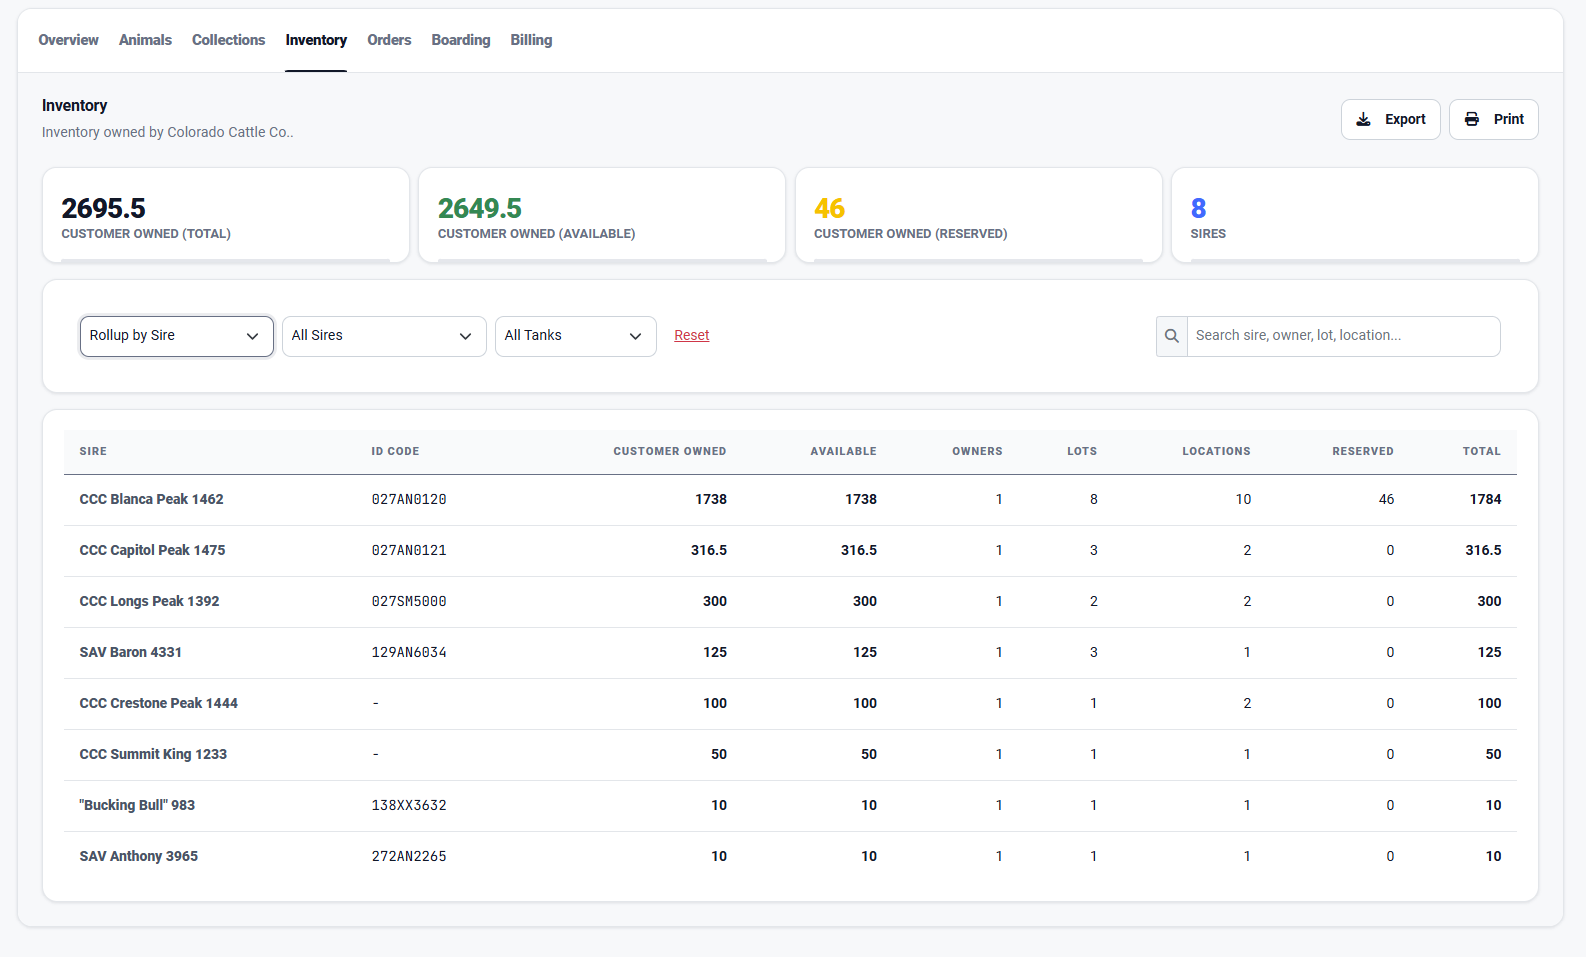The width and height of the screenshot is (1586, 957).
Task: Click the Inventory page heading
Action: tap(74, 105)
